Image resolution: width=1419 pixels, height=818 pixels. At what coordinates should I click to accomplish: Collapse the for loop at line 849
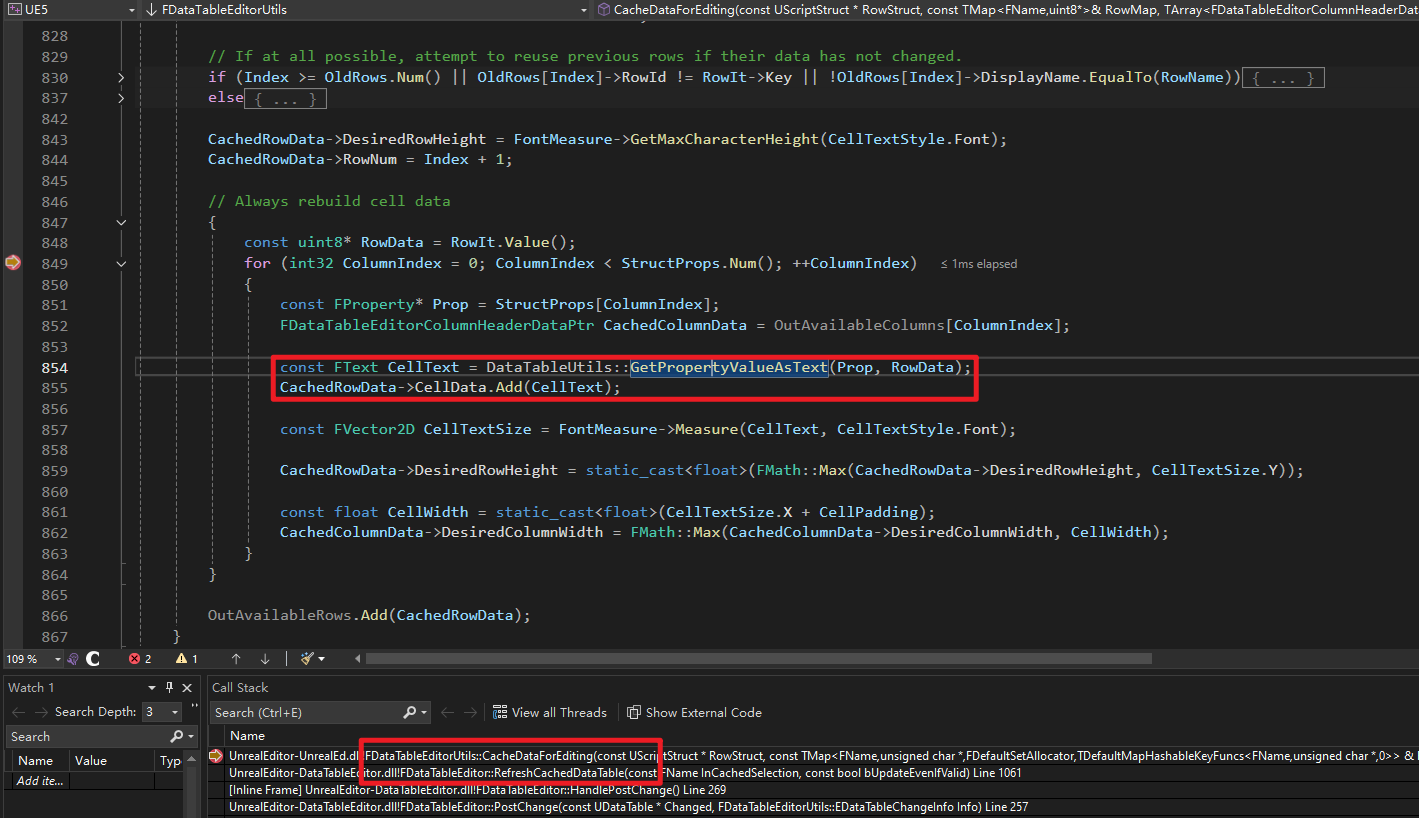coord(121,264)
